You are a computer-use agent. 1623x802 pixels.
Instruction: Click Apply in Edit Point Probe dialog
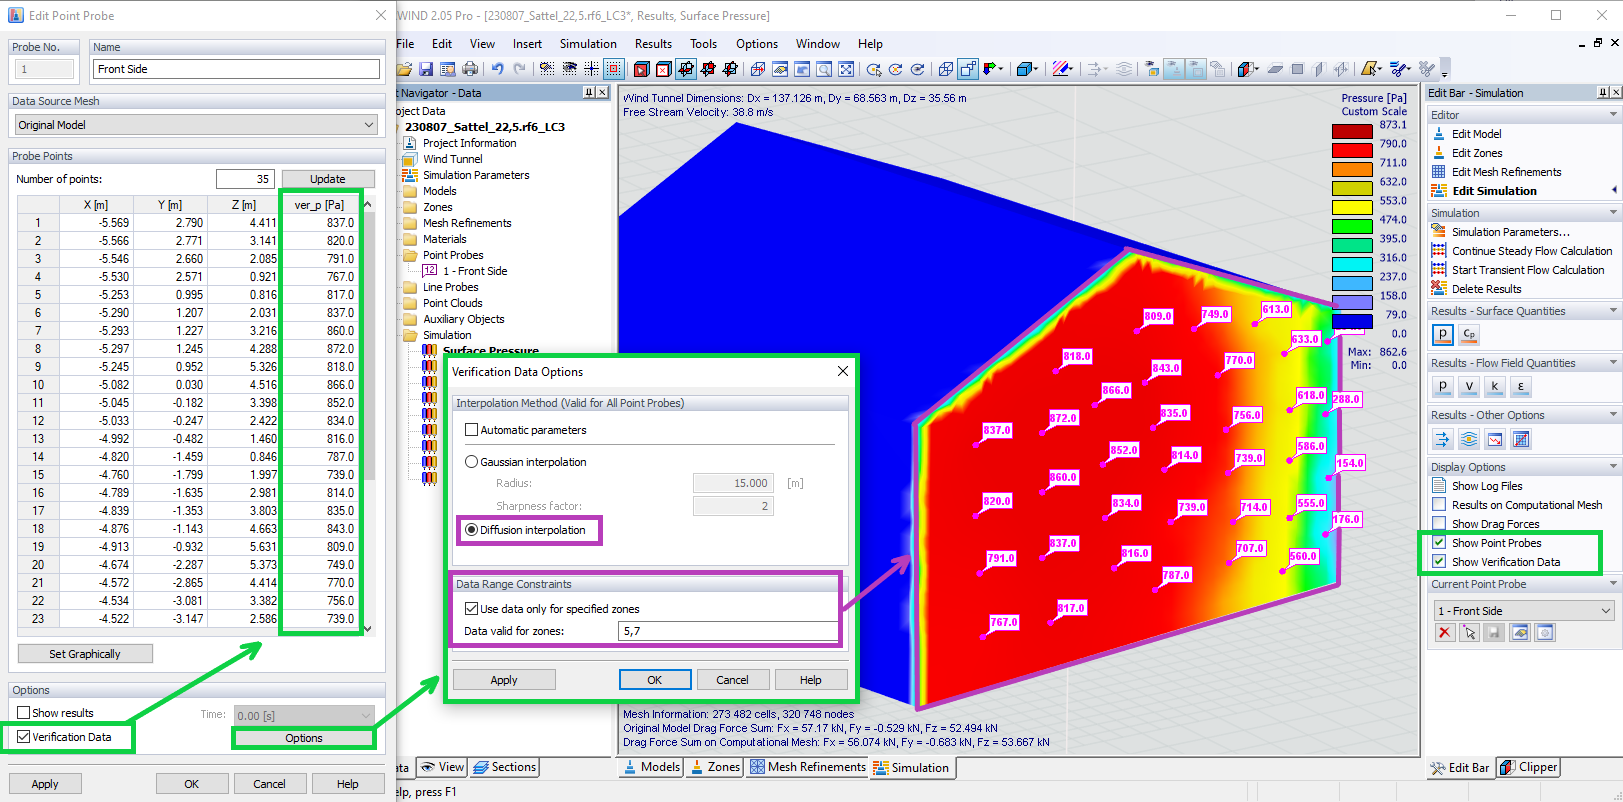(x=45, y=784)
